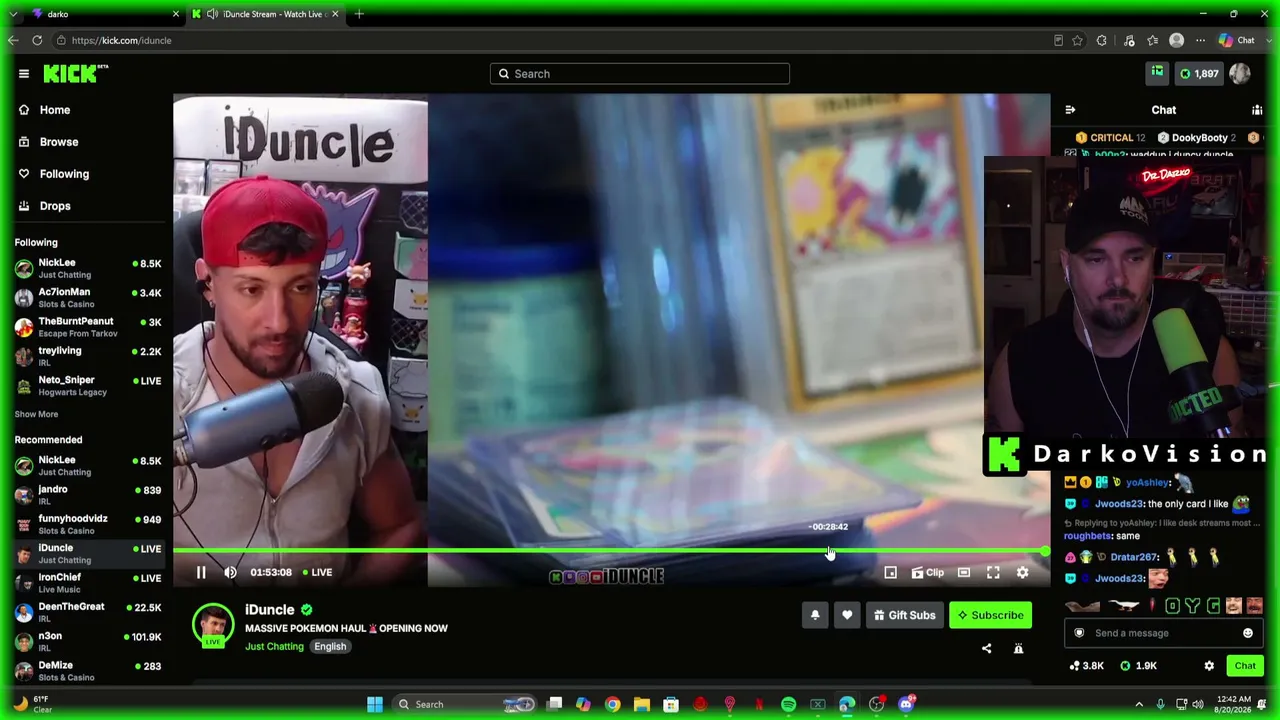Open funnyhoodvidz recommended channel
The image size is (1280, 720).
[87, 524]
